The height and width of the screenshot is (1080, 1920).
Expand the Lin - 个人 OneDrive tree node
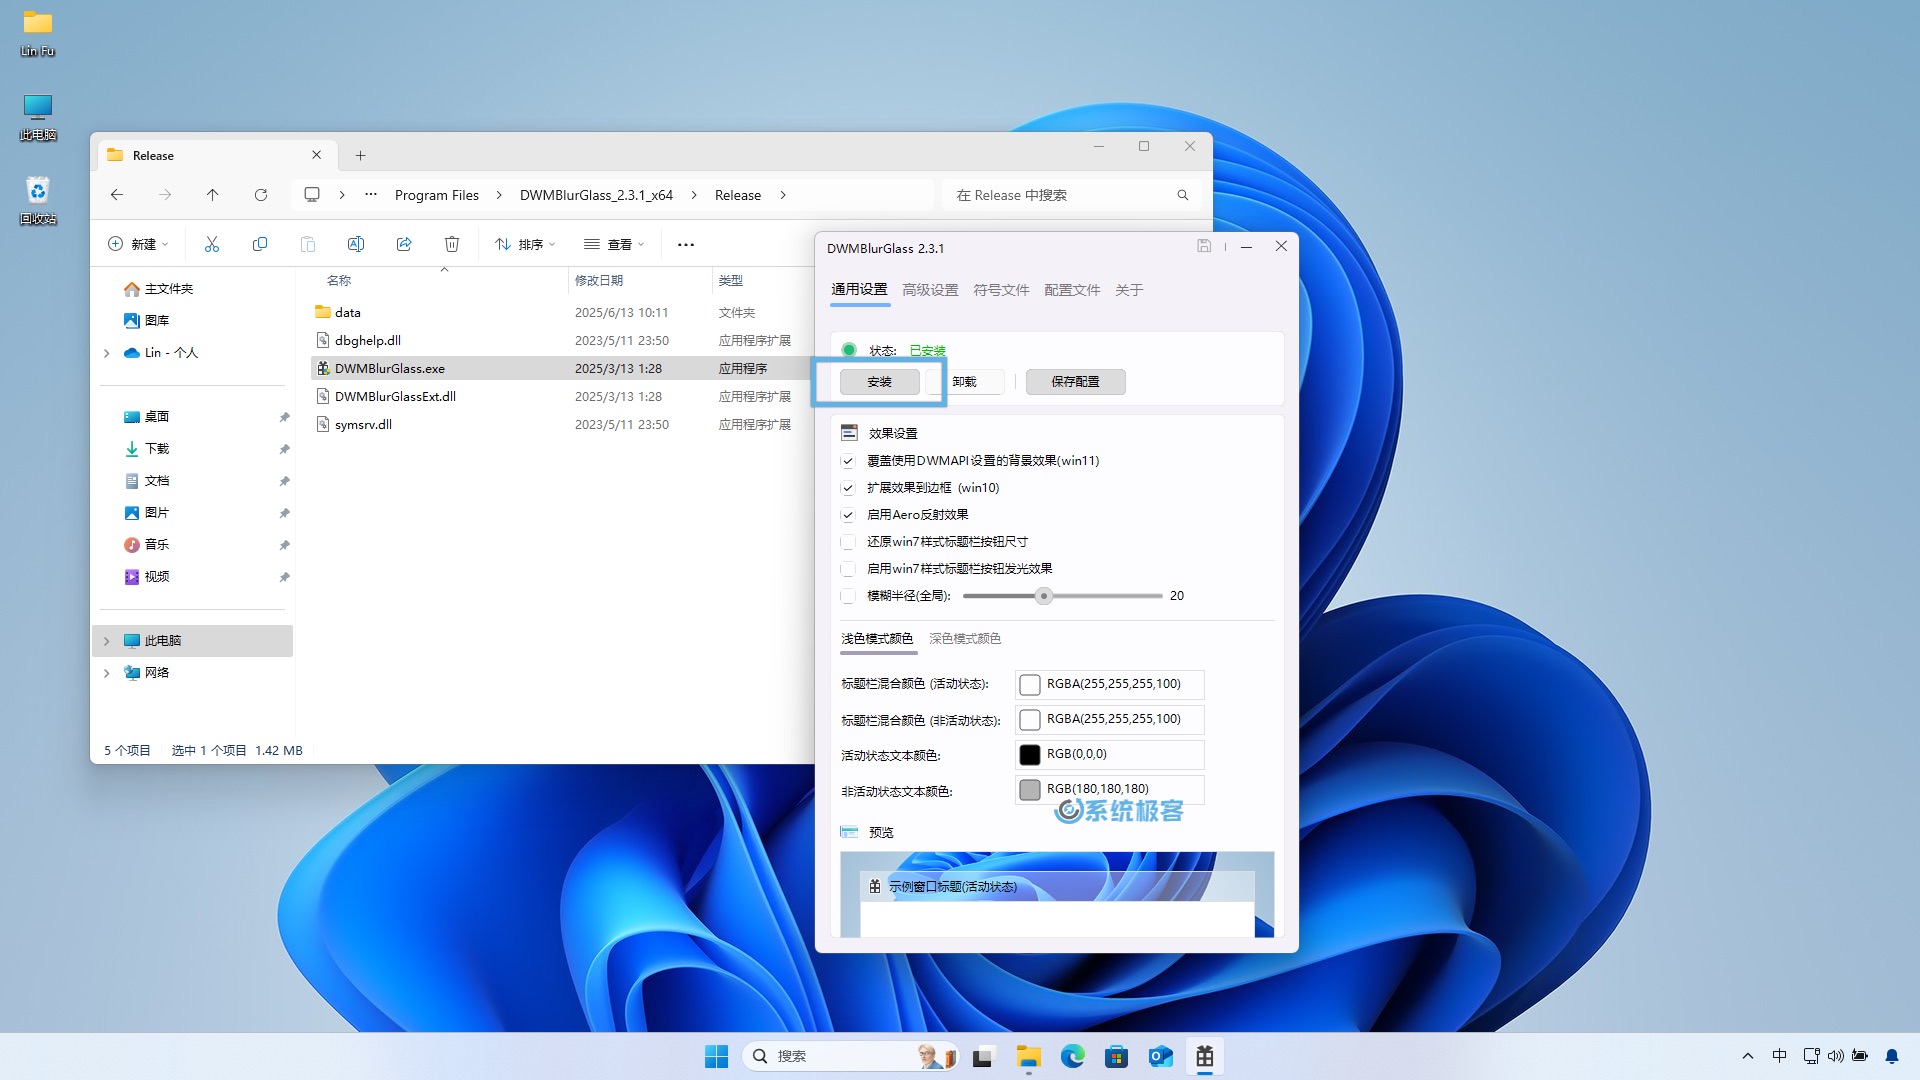click(107, 353)
